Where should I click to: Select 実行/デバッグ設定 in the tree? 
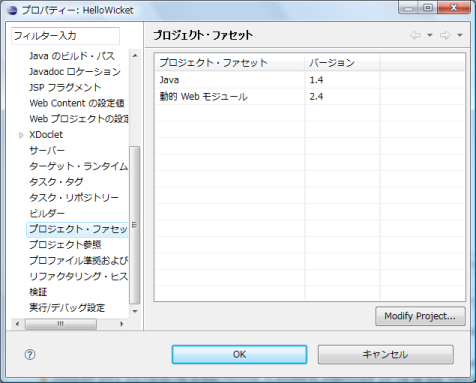coord(67,307)
